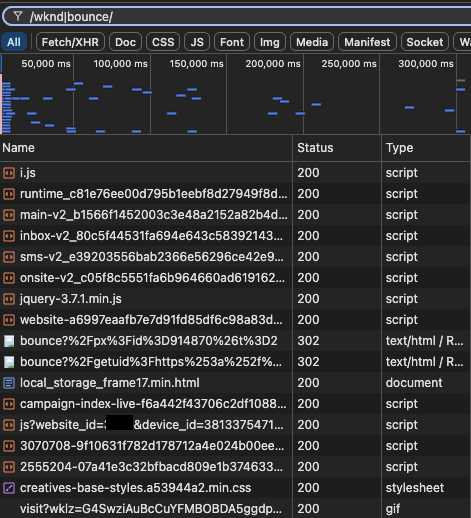Viewport: 471px width, 518px height.
Task: Click the 300,000 ms timeline marker
Action: click(426, 64)
